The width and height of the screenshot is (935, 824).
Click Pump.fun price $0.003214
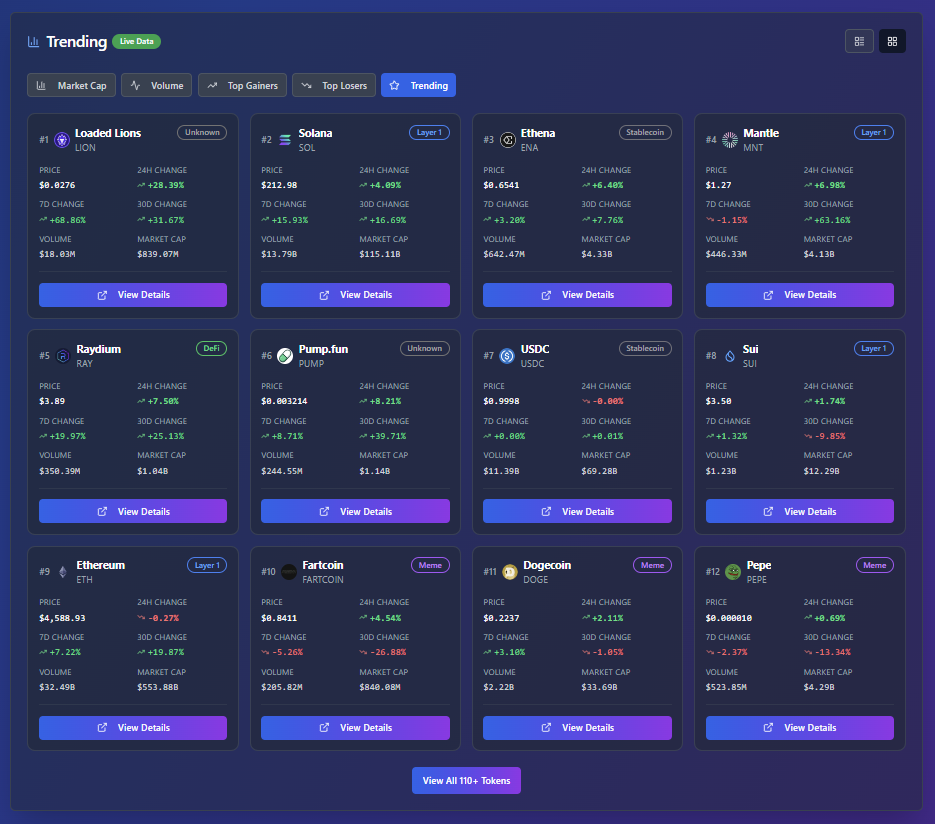pos(284,401)
